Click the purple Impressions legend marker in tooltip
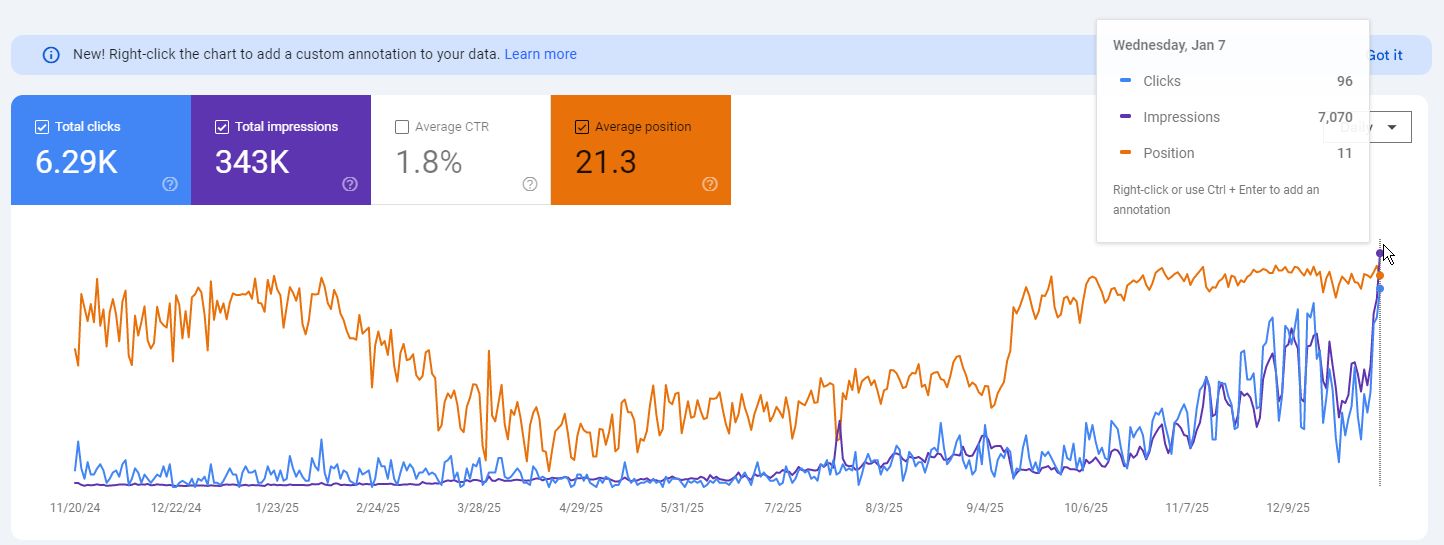1444x545 pixels. (1126, 117)
